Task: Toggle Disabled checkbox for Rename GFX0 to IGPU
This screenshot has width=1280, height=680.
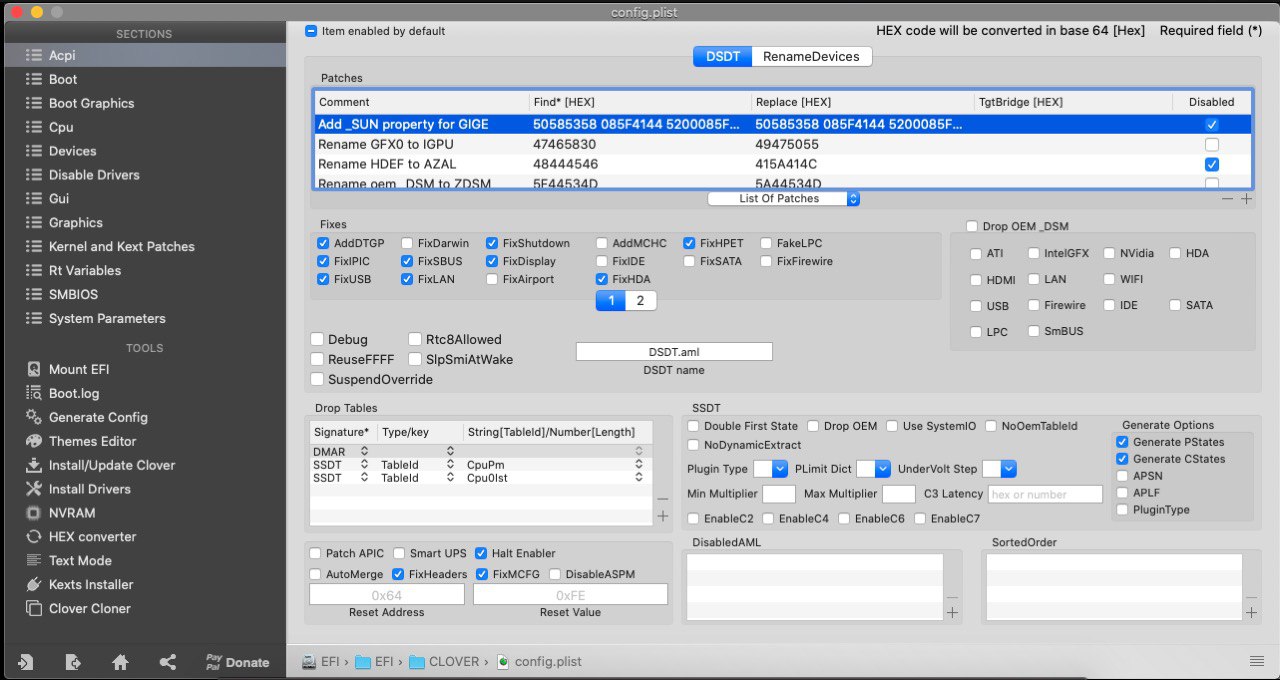Action: tap(1212, 144)
